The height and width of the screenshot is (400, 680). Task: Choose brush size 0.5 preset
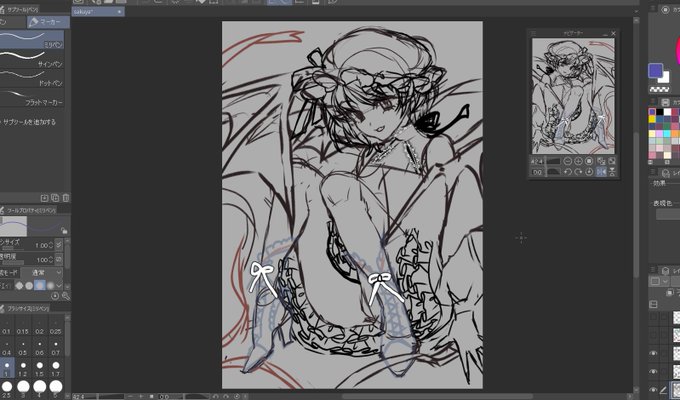23,348
